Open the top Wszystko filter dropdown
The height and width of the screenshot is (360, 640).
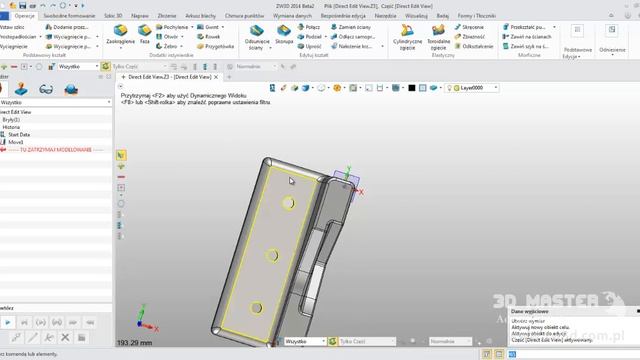click(x=78, y=66)
